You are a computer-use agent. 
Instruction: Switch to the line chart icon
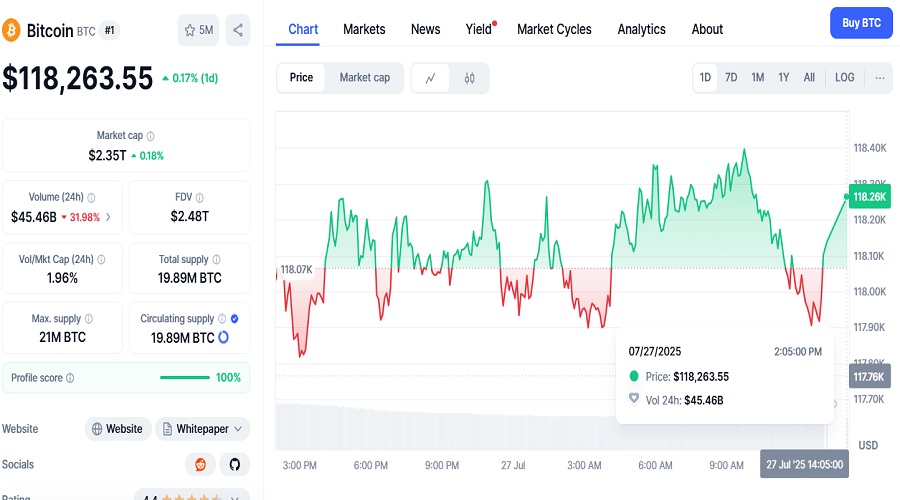click(x=430, y=78)
